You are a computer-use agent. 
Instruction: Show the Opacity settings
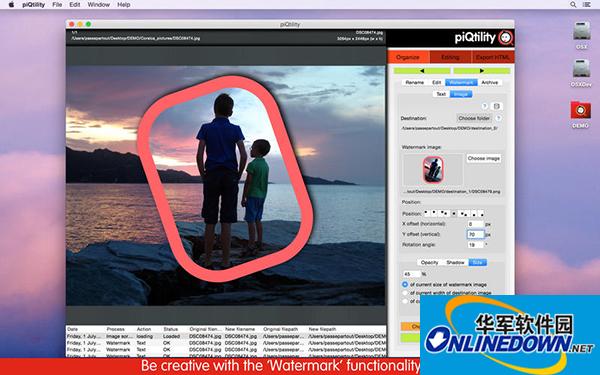[429, 262]
